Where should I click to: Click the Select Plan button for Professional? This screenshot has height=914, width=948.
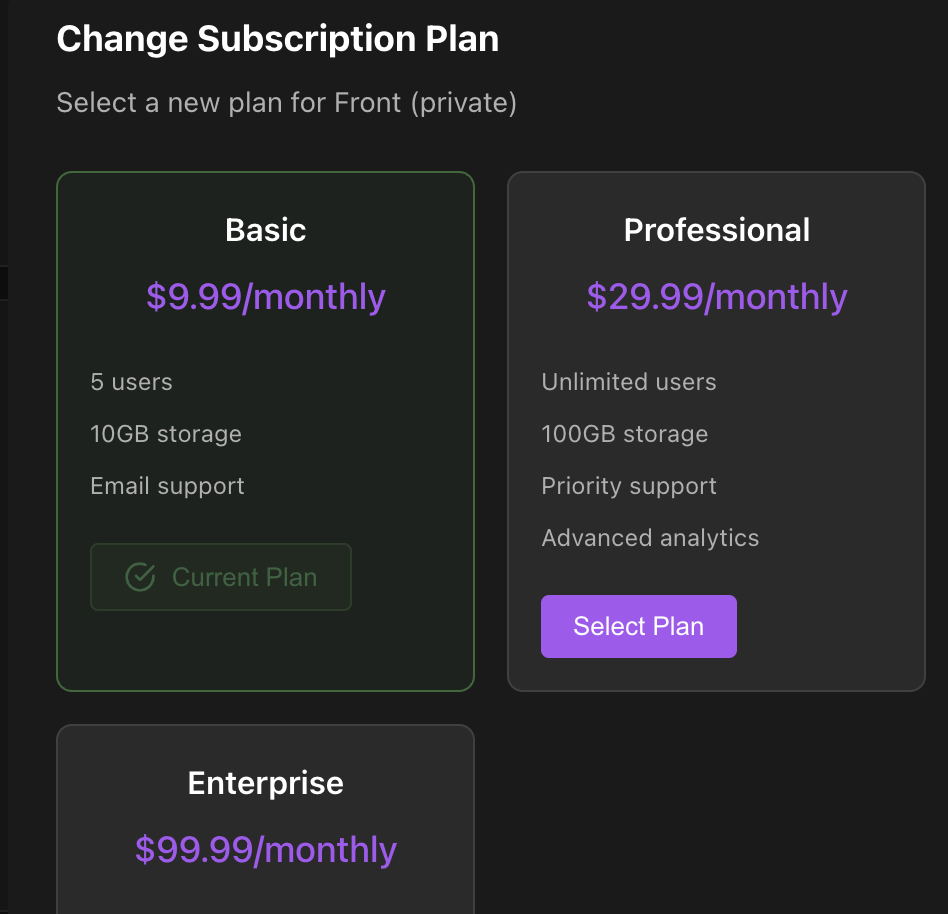point(638,627)
